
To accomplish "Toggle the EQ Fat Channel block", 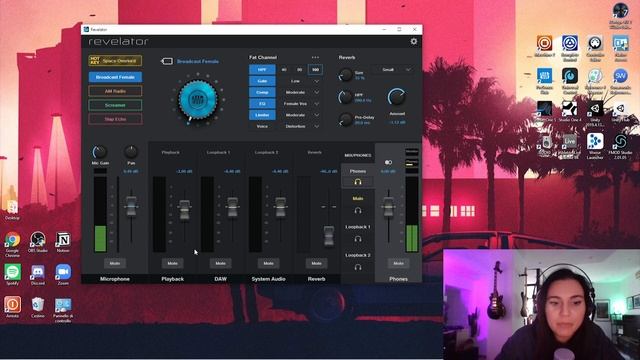I will click(x=262, y=104).
